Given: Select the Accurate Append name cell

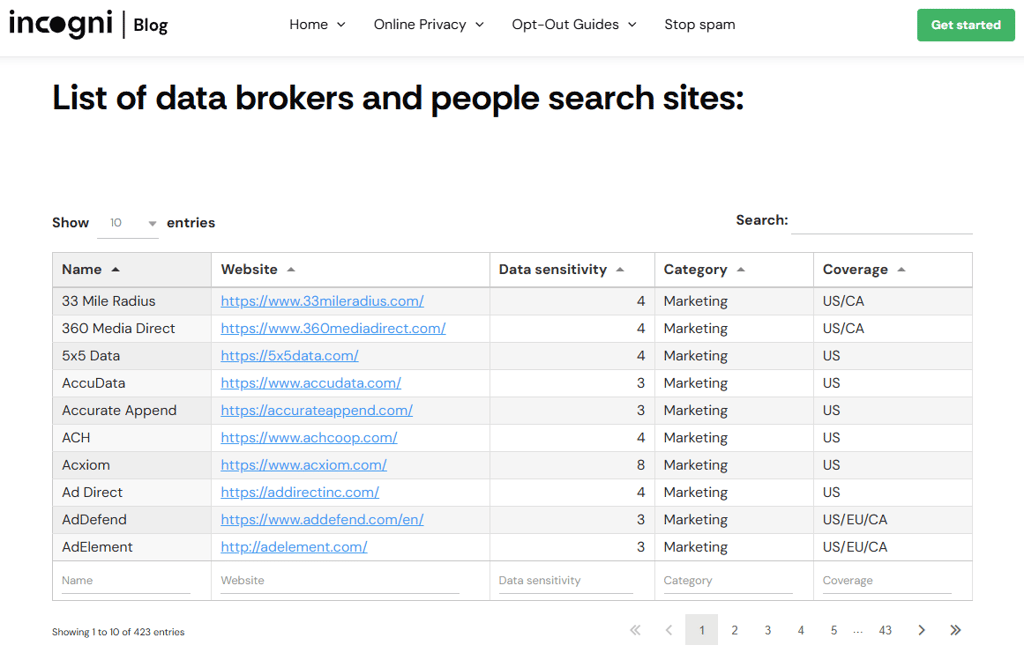Looking at the screenshot, I should (132, 411).
